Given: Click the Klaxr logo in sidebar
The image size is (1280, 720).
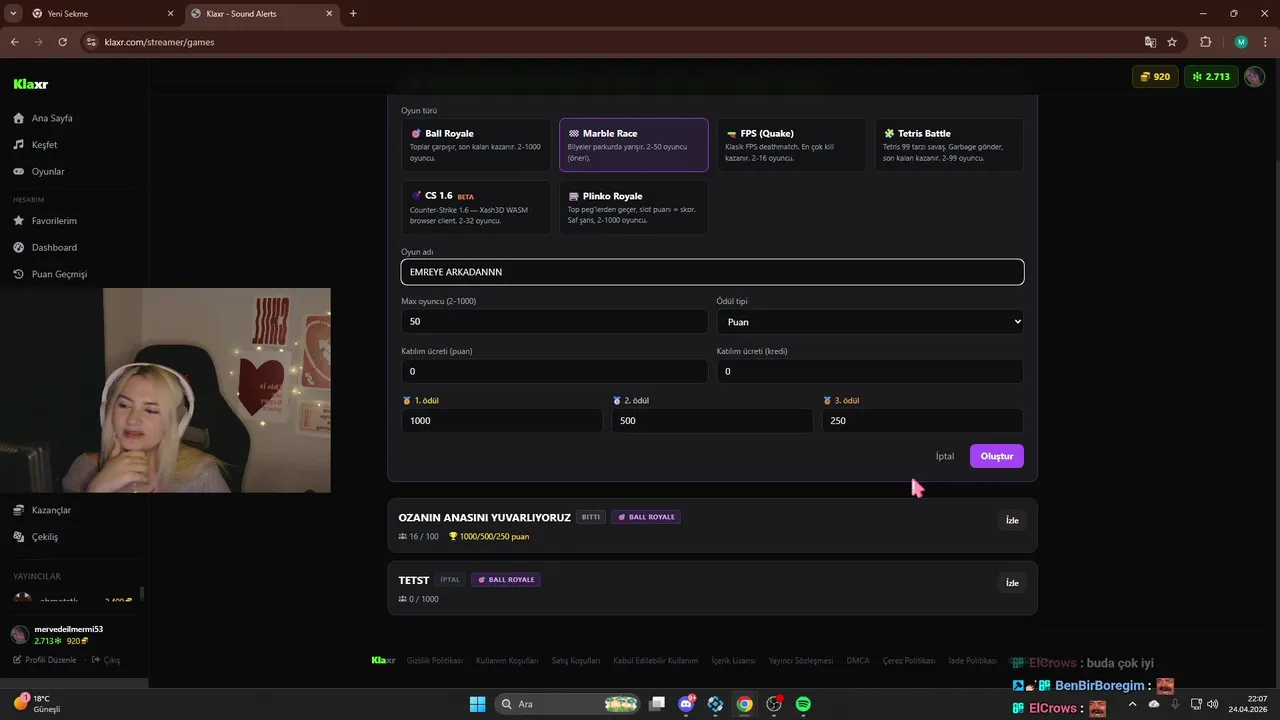Looking at the screenshot, I should (x=31, y=85).
